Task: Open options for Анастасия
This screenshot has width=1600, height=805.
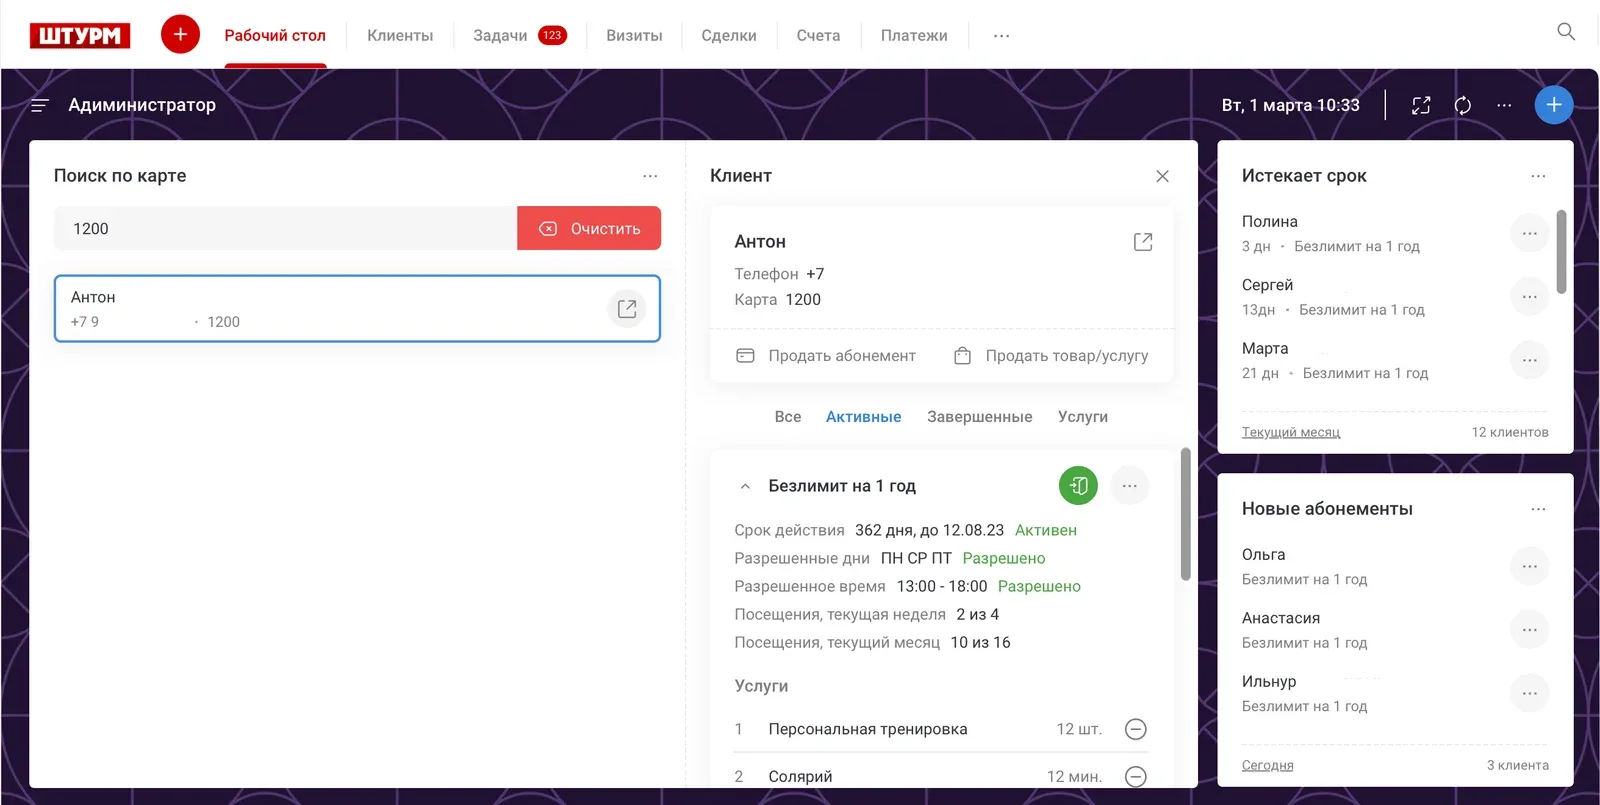Action: point(1529,630)
